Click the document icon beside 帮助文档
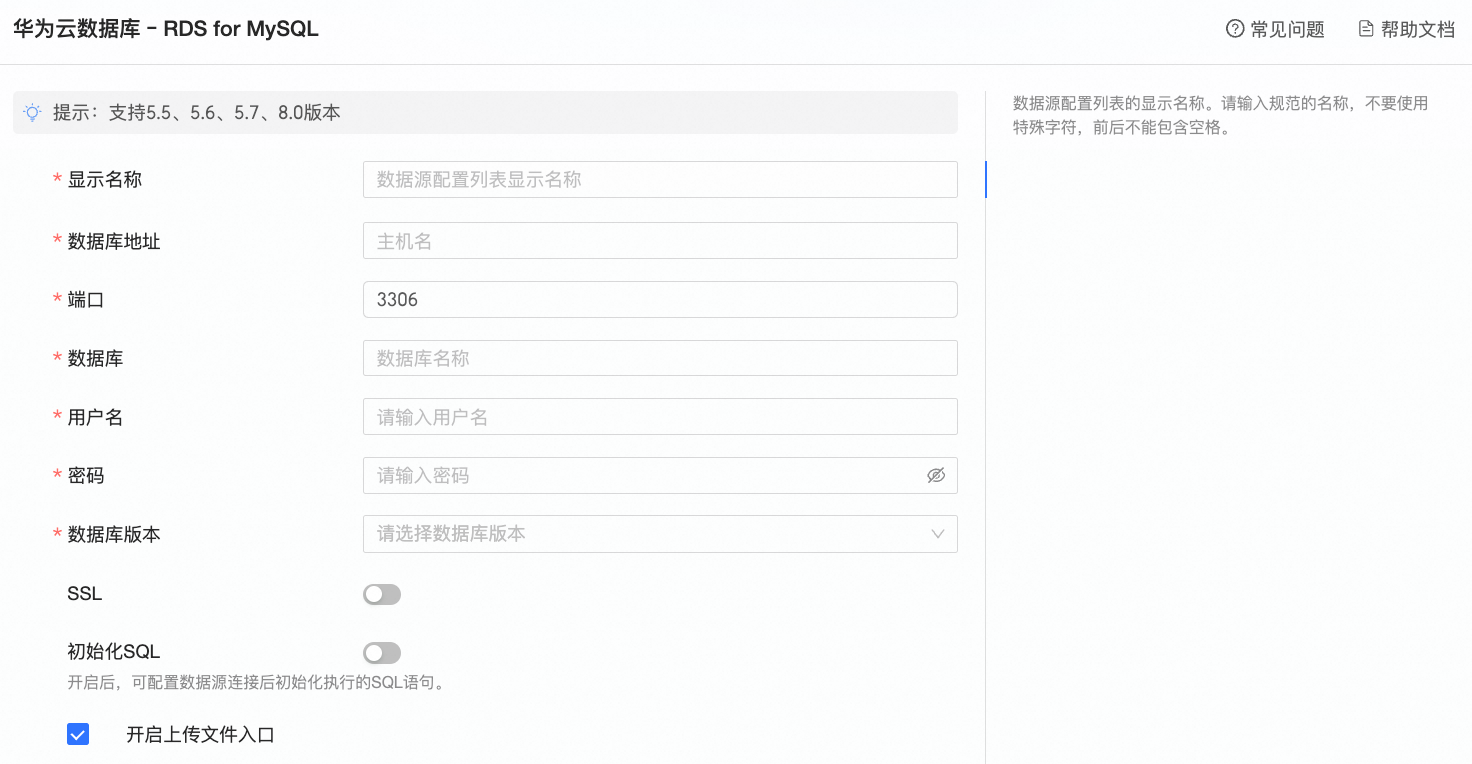Image resolution: width=1472 pixels, height=764 pixels. point(1366,29)
